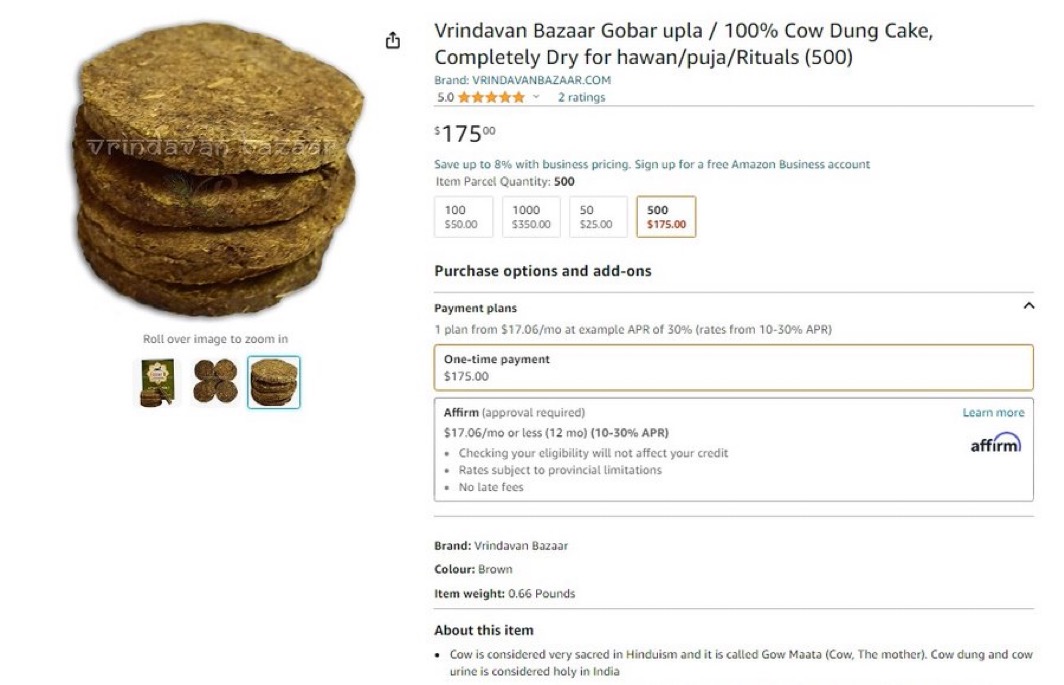Click Learn more in the Affirm box

click(993, 412)
